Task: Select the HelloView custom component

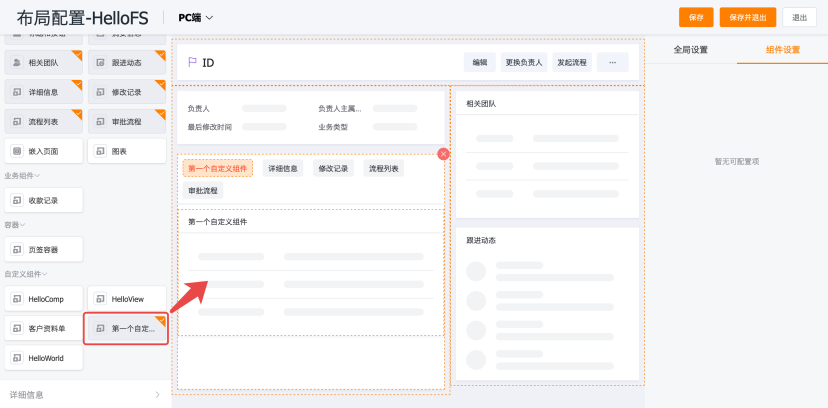Action: pos(127,299)
